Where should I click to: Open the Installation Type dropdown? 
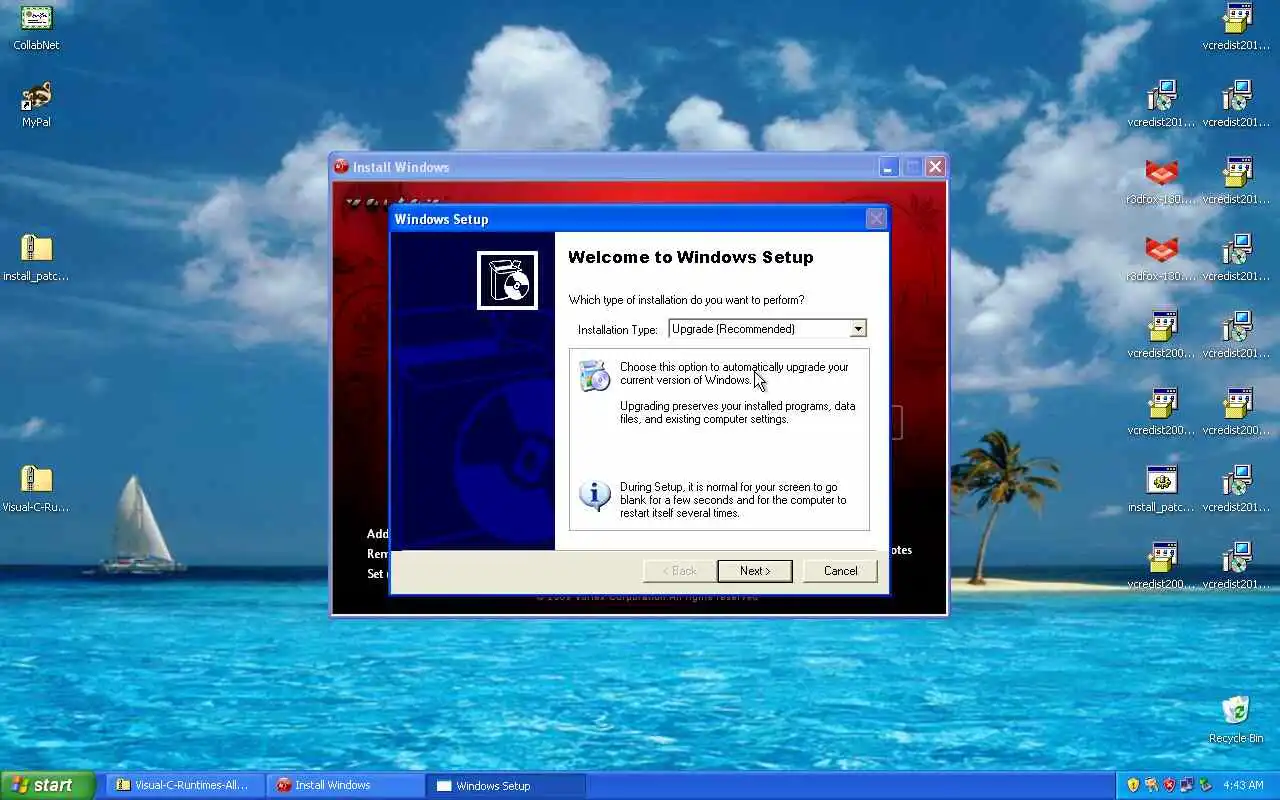click(857, 329)
